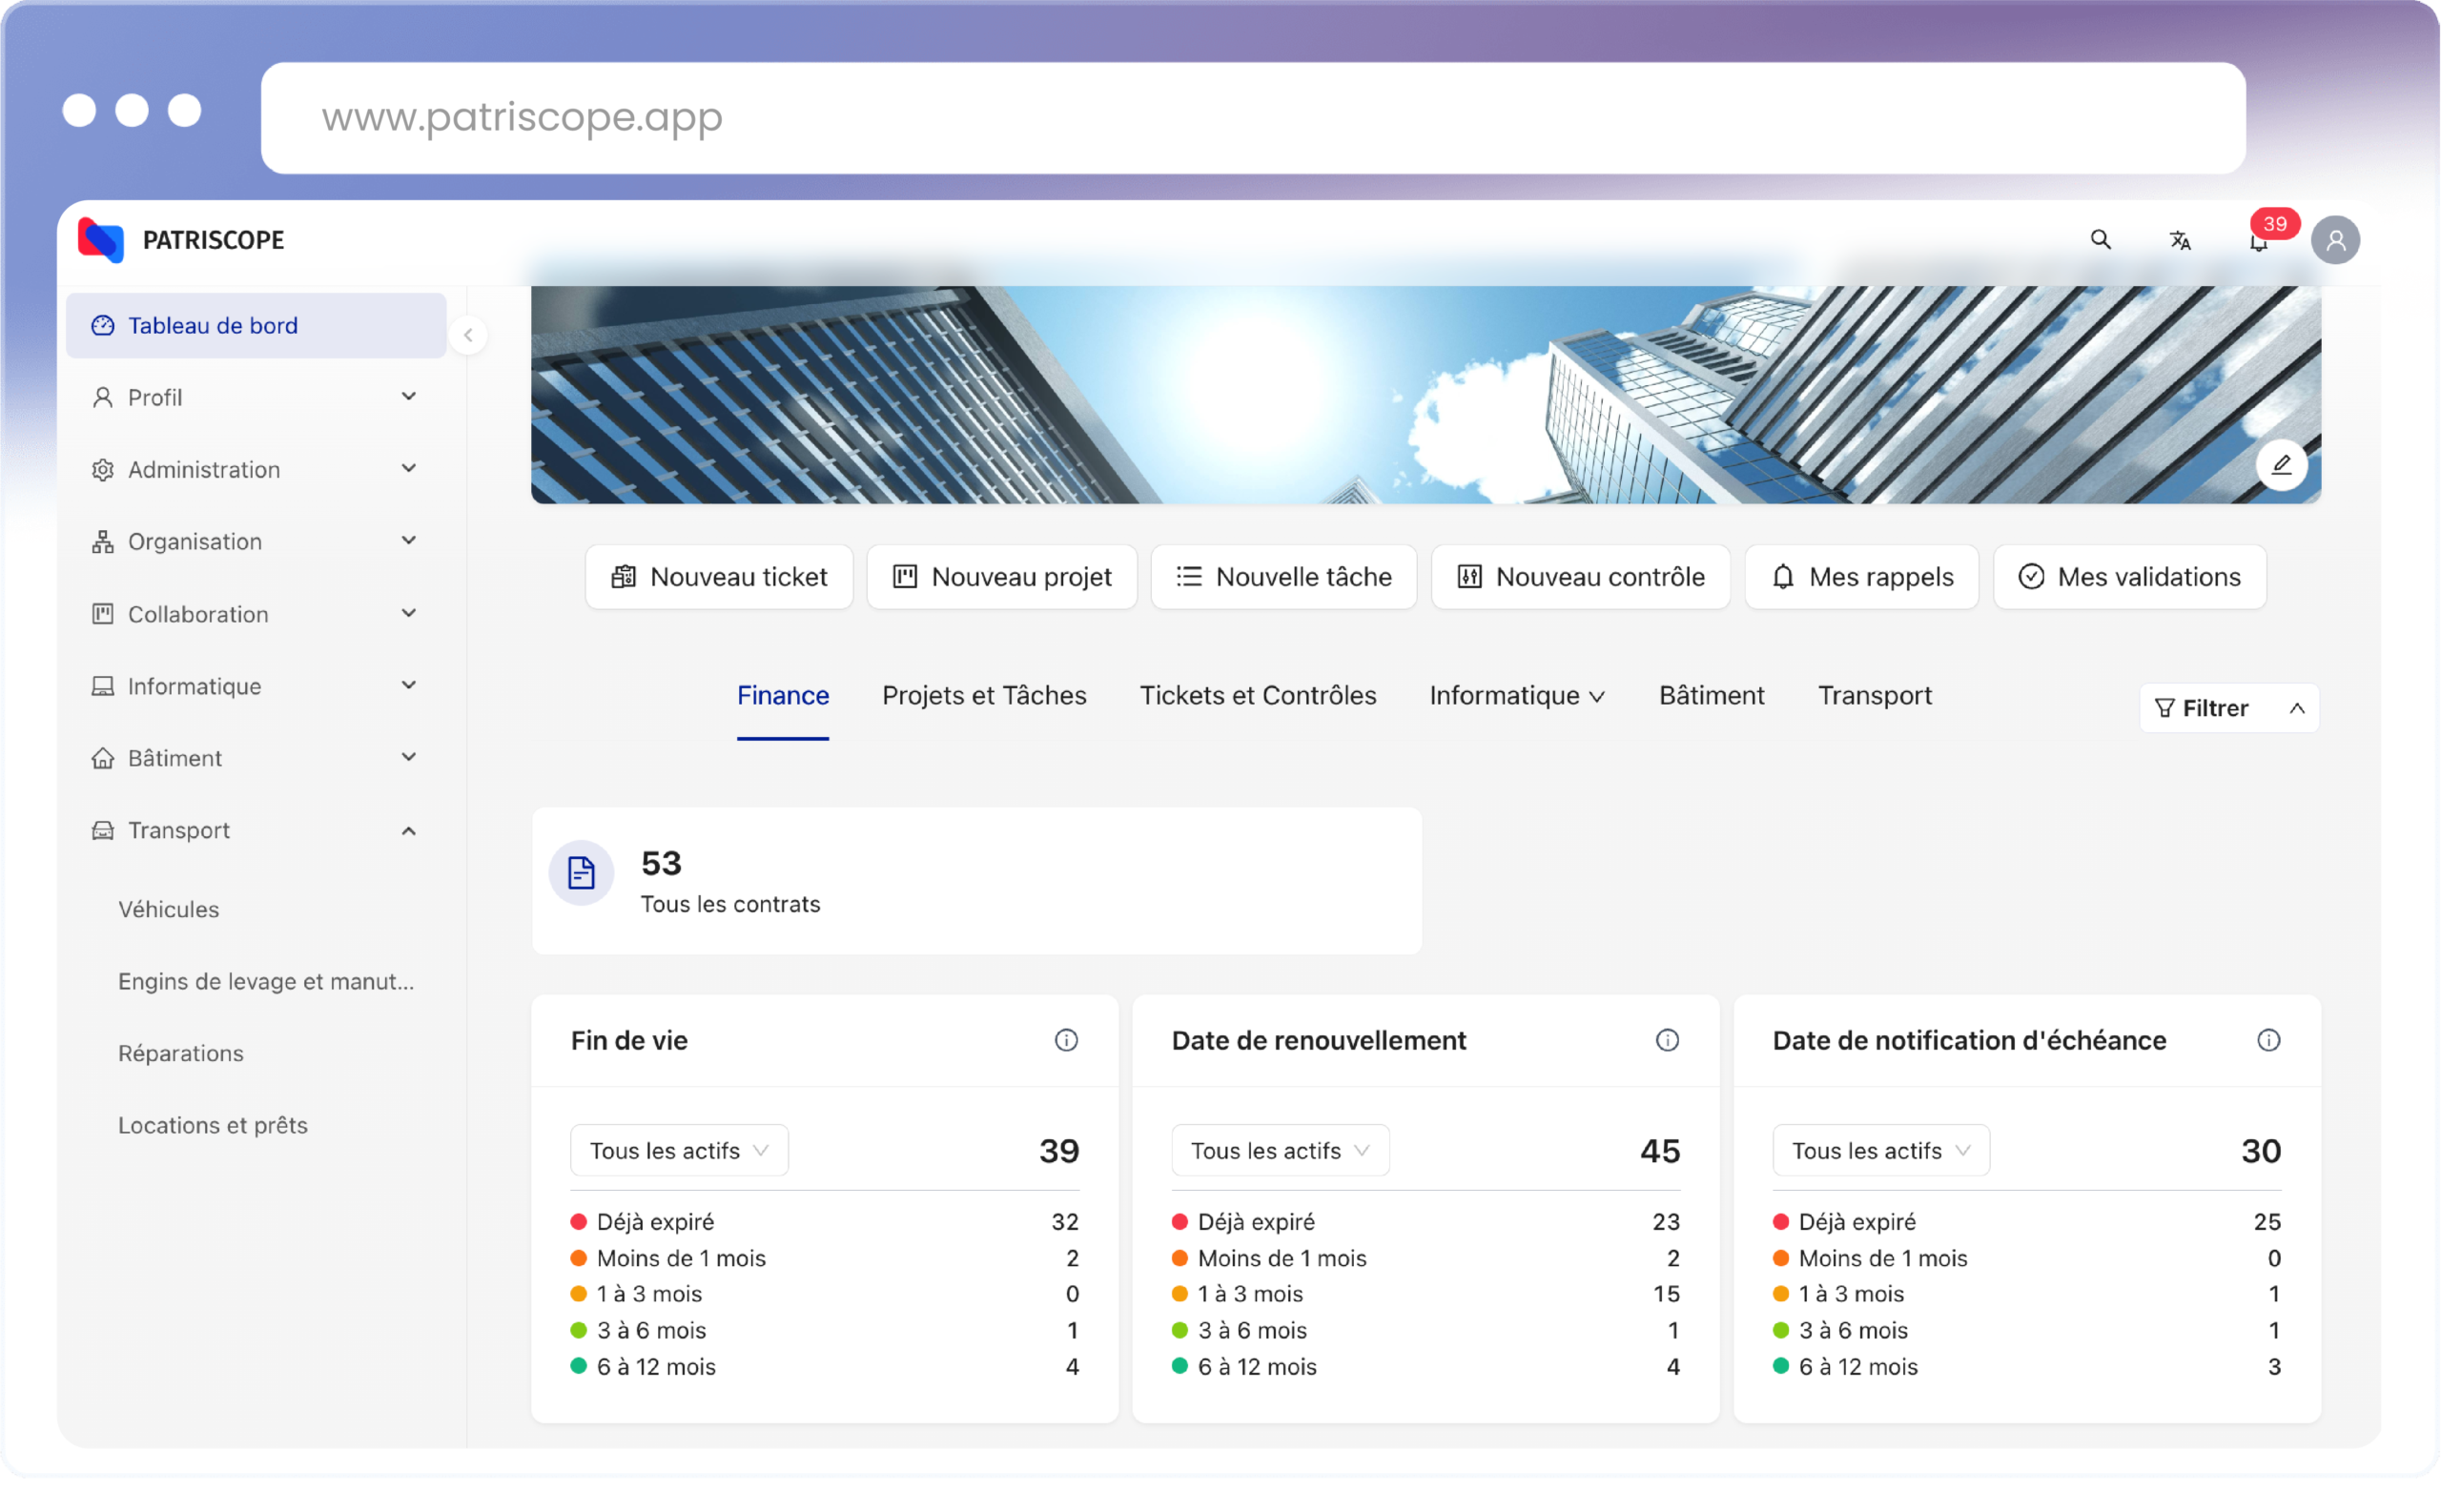Expand the Collaboration menu chevron
This screenshot has height=1512, width=2441.
(408, 613)
